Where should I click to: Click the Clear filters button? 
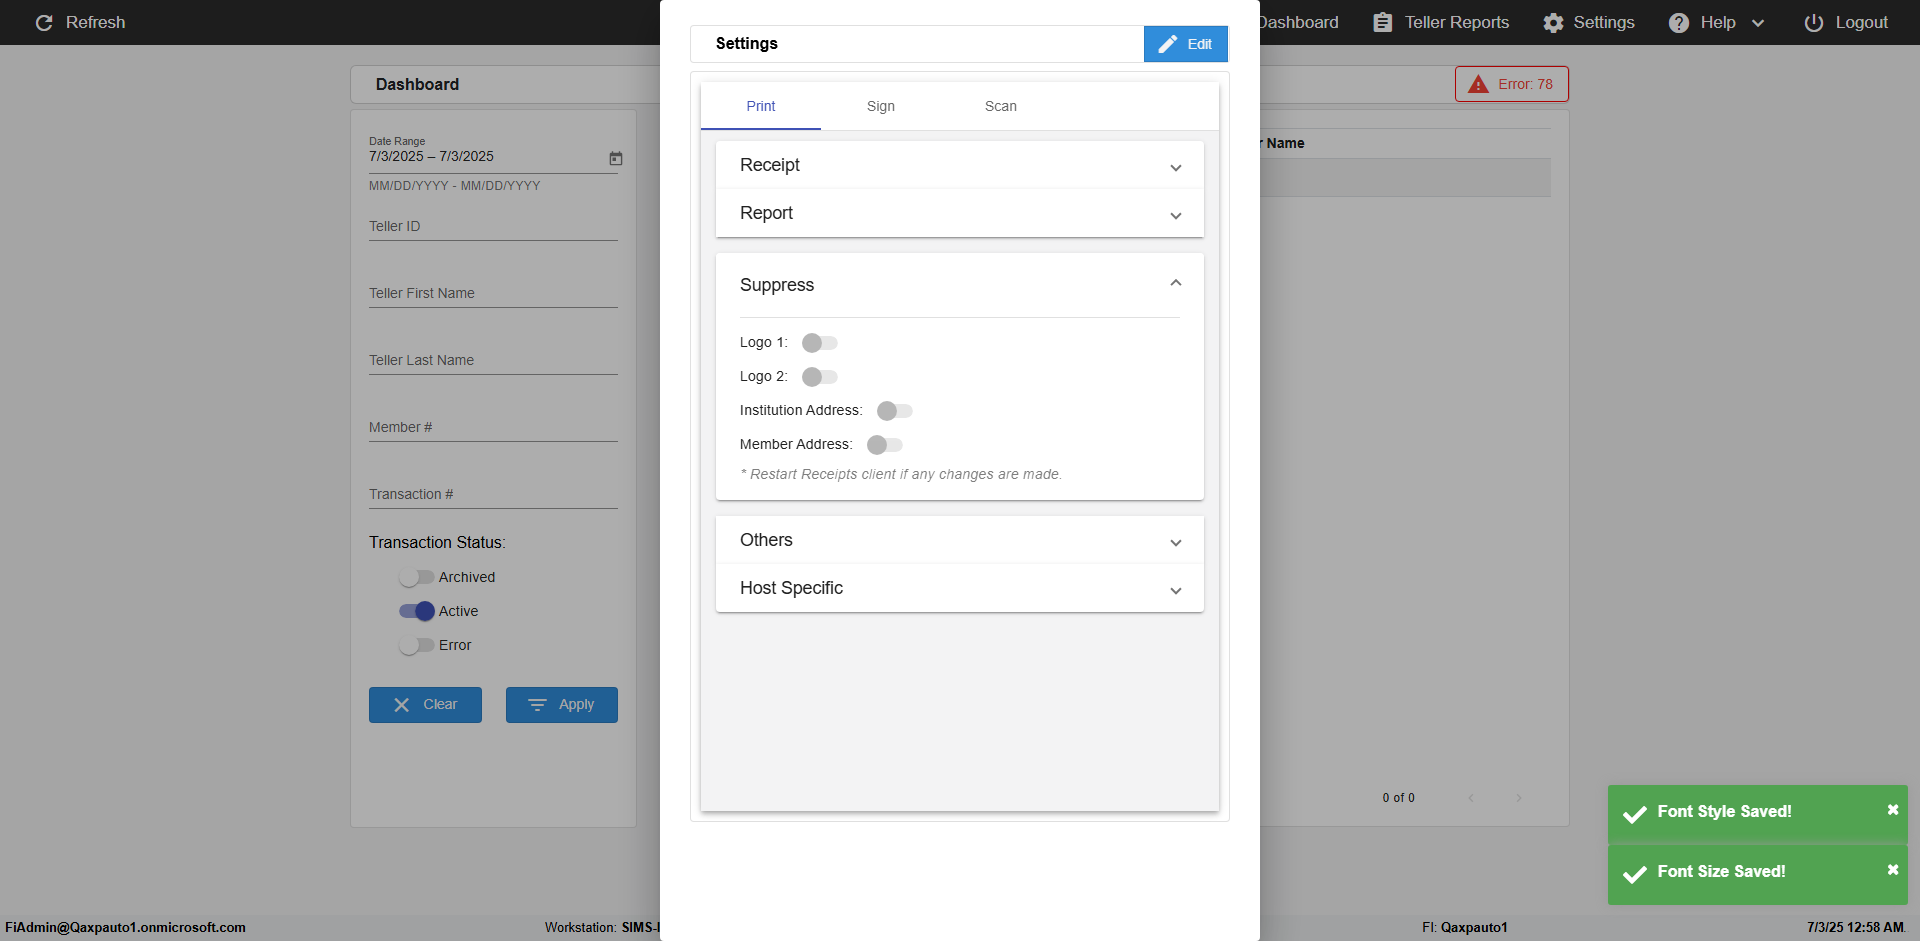coord(425,705)
